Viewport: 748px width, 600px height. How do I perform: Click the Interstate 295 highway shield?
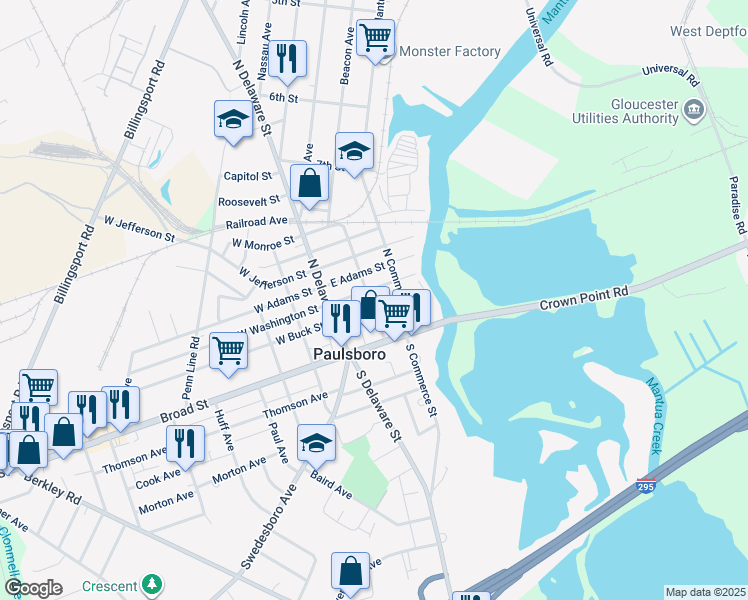pyautogui.click(x=646, y=485)
